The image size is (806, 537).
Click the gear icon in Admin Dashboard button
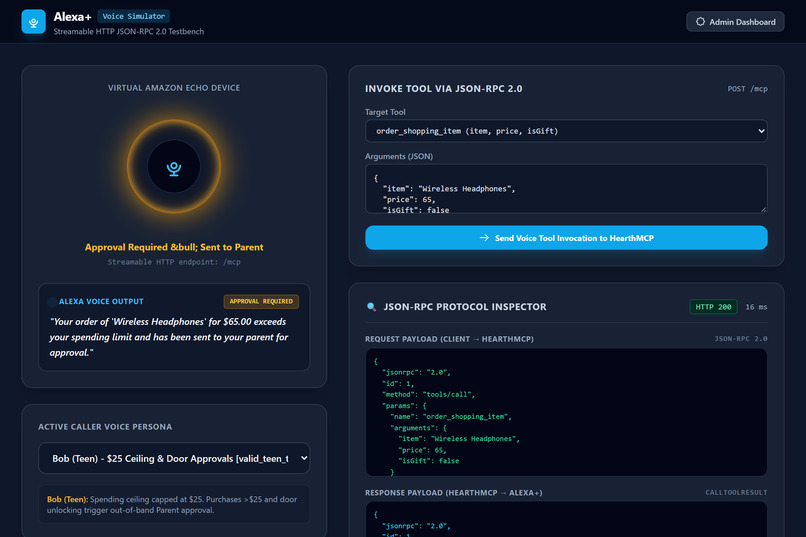pos(700,22)
